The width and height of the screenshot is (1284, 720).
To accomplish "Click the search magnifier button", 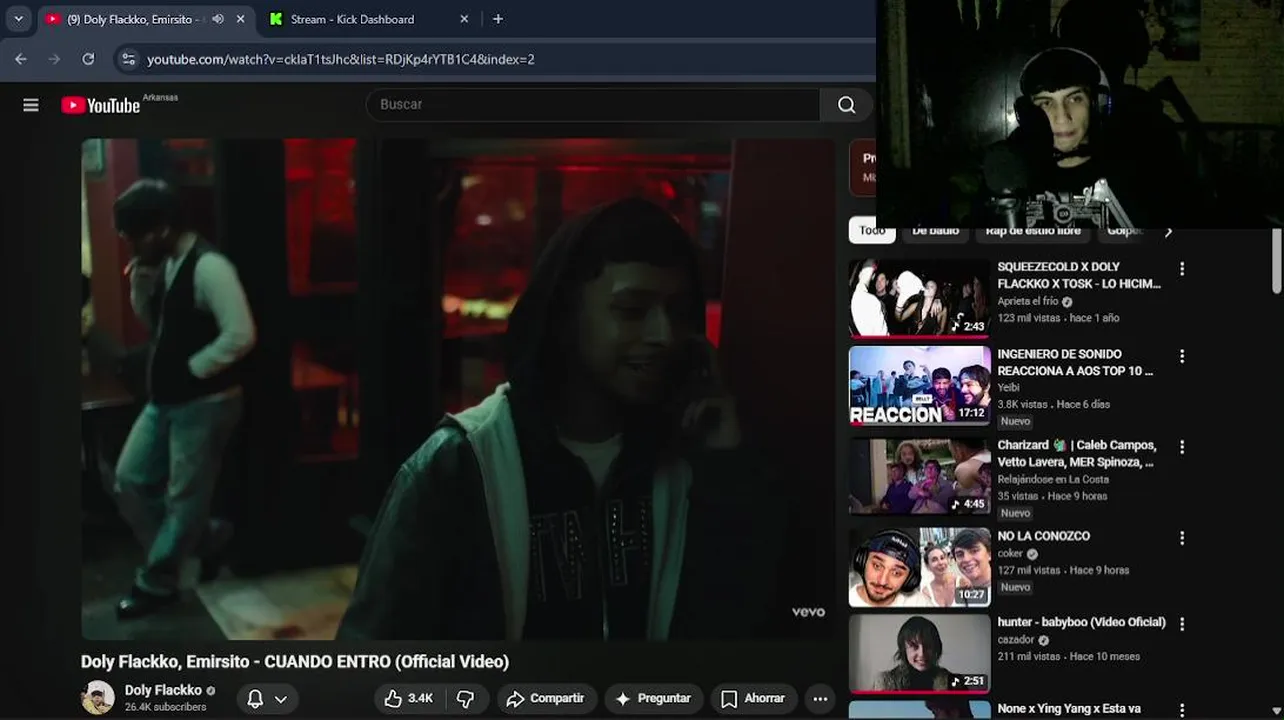I will coord(846,105).
